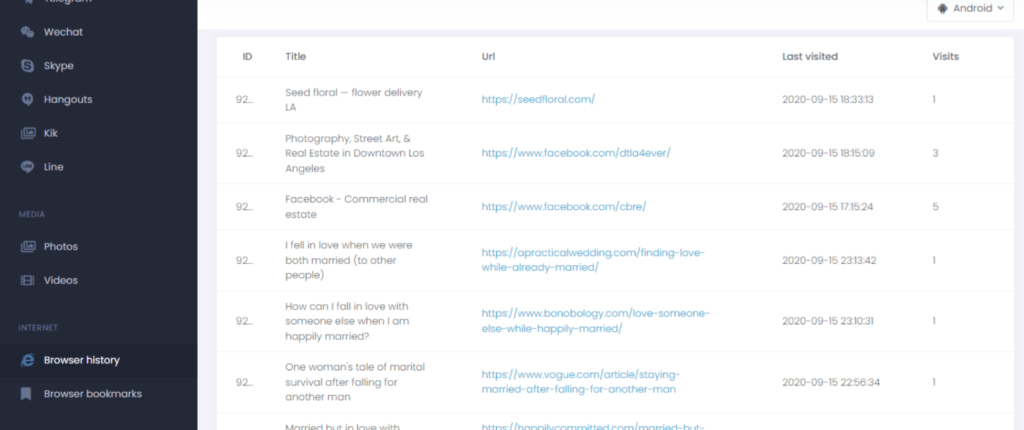Viewport: 1024px width, 430px height.
Task: Click timestamp 2020-09-15 18:15:09
Action: coord(829,153)
